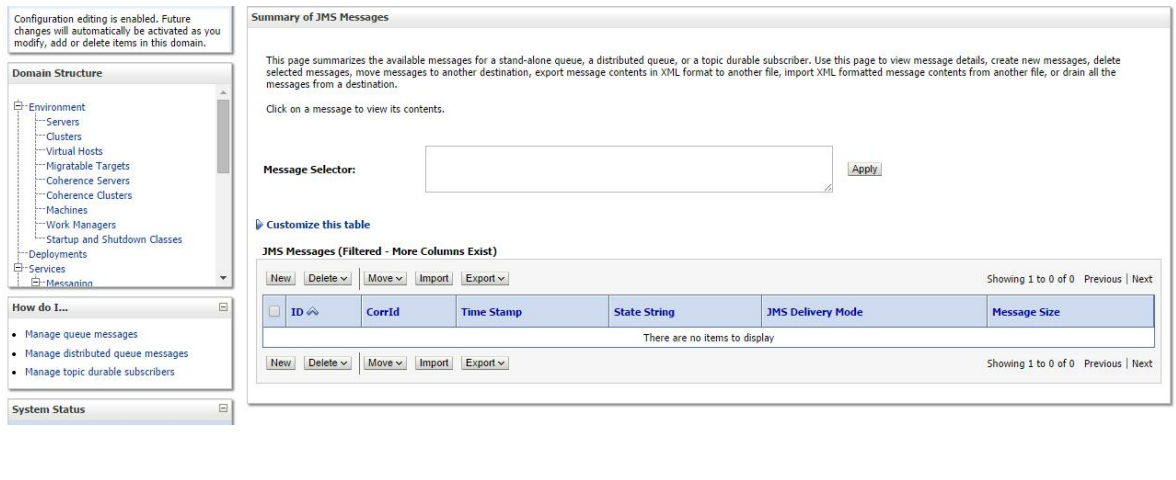Screen dimensions: 1176x480
Task: Open Deployments tree item
Action: pos(58,254)
